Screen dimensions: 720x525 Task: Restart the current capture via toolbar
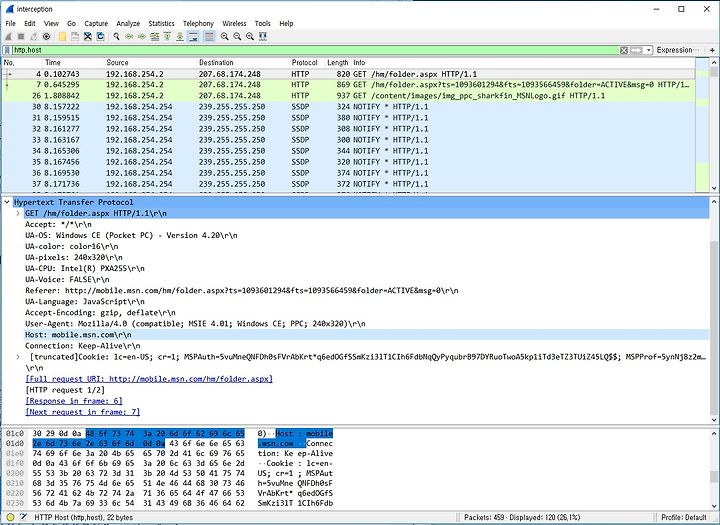tap(34, 37)
